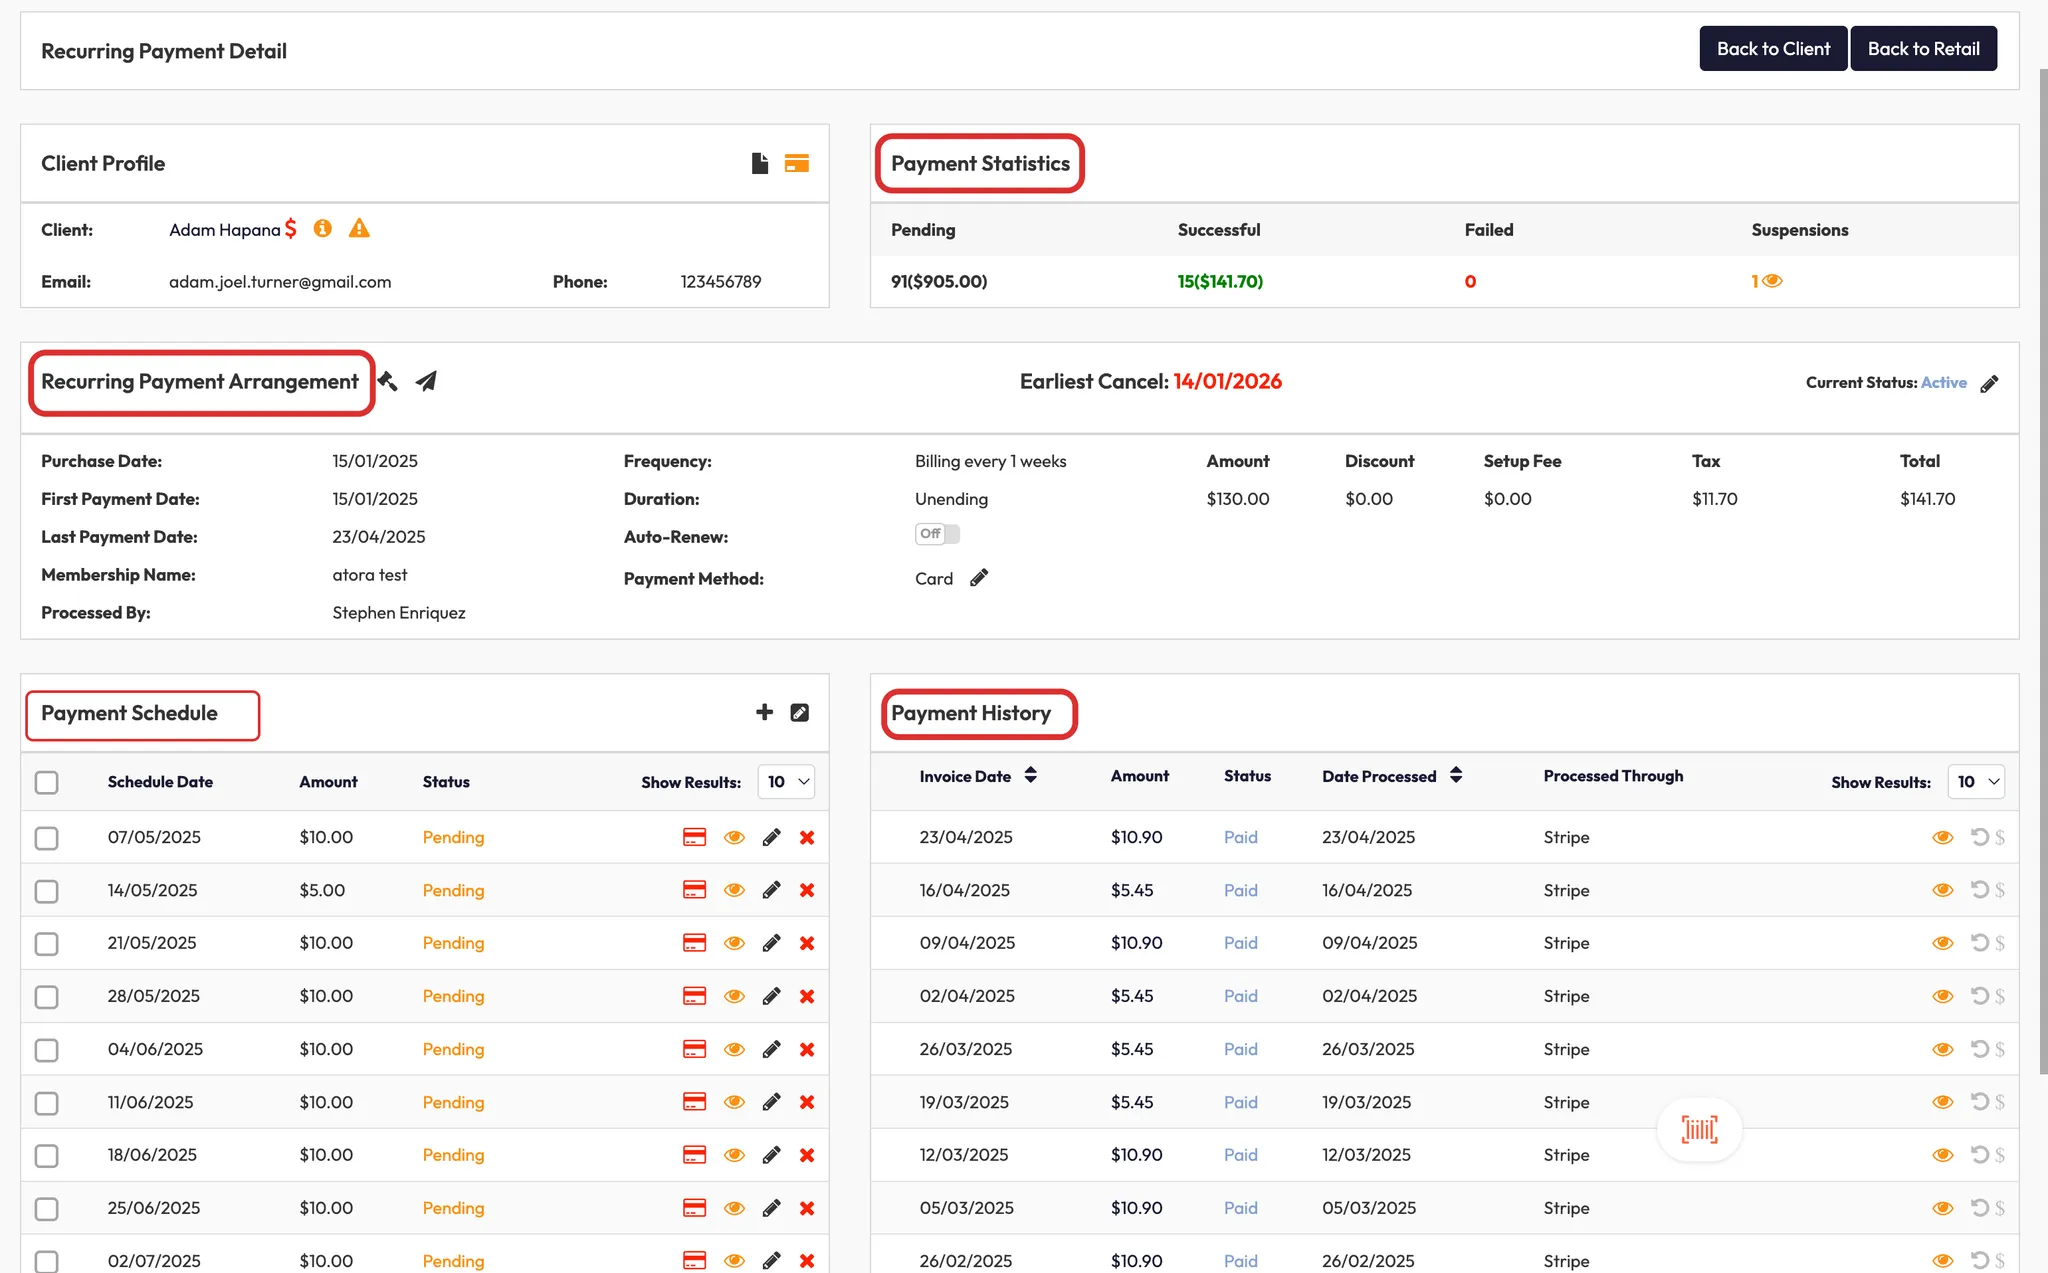Sort Payment History by Invoice Date
2048x1273 pixels.
click(x=1030, y=775)
